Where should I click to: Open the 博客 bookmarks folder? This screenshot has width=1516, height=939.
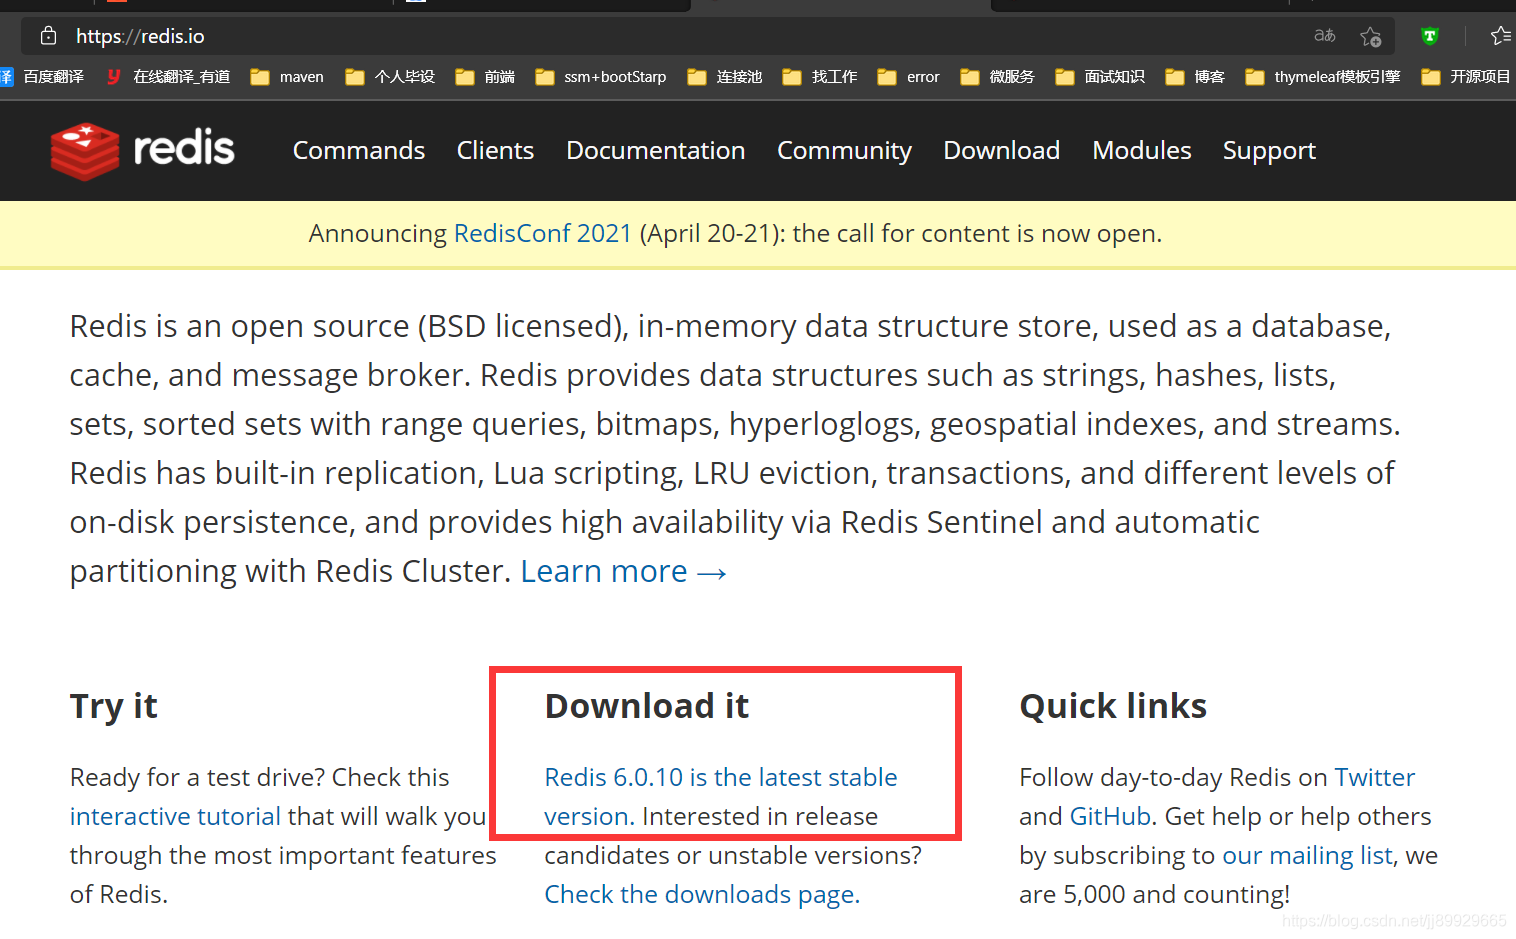[x=1195, y=77]
